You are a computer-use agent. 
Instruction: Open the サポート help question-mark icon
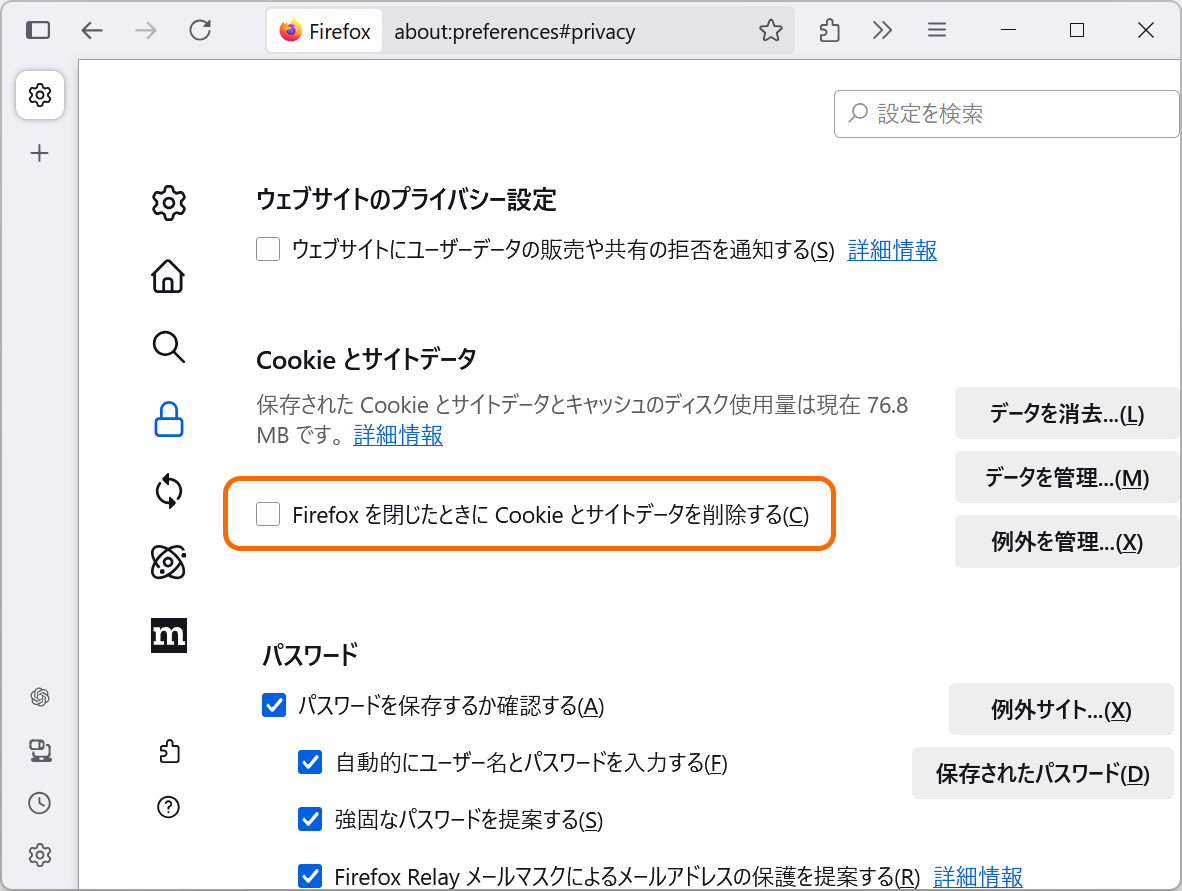click(169, 808)
